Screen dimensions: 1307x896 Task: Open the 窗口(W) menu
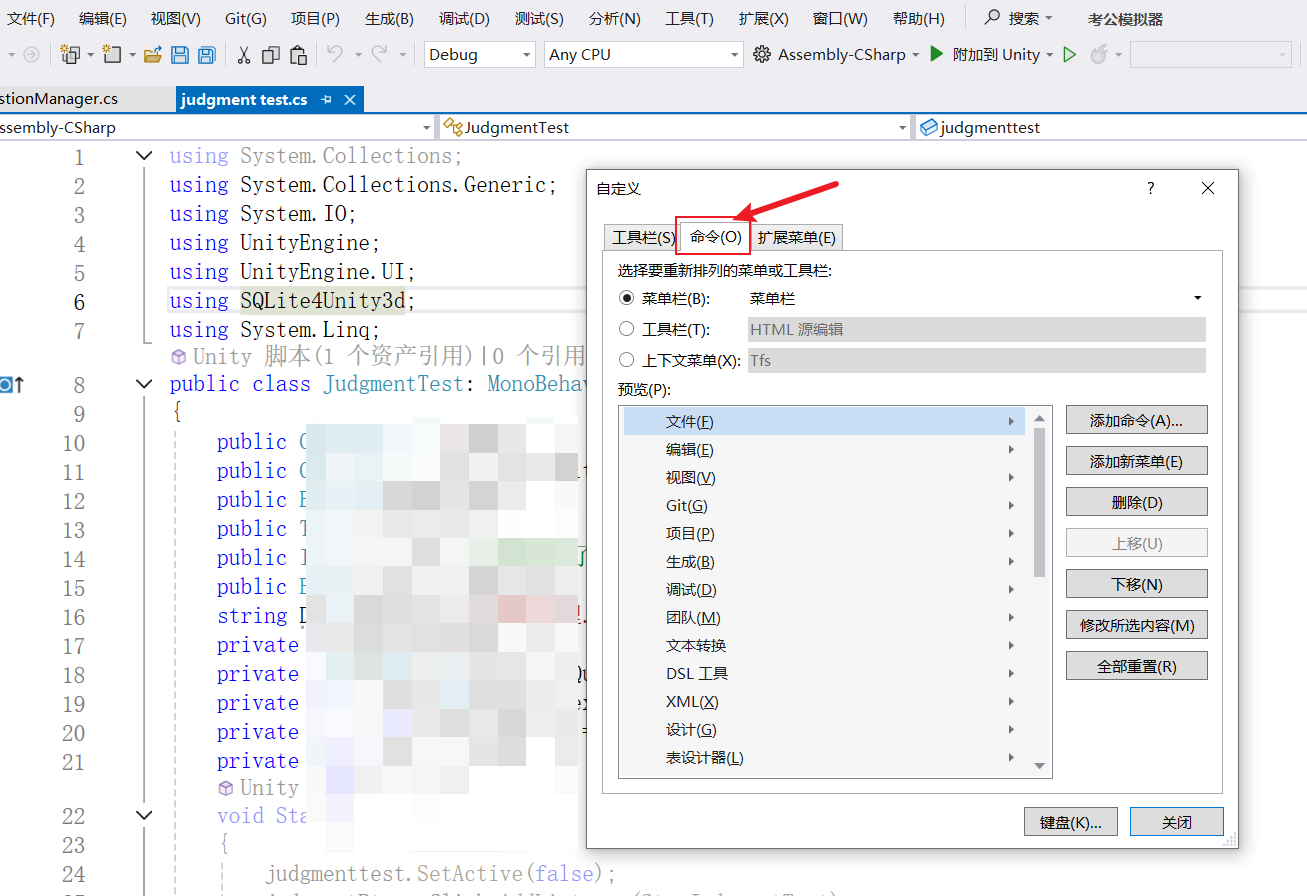coord(840,18)
